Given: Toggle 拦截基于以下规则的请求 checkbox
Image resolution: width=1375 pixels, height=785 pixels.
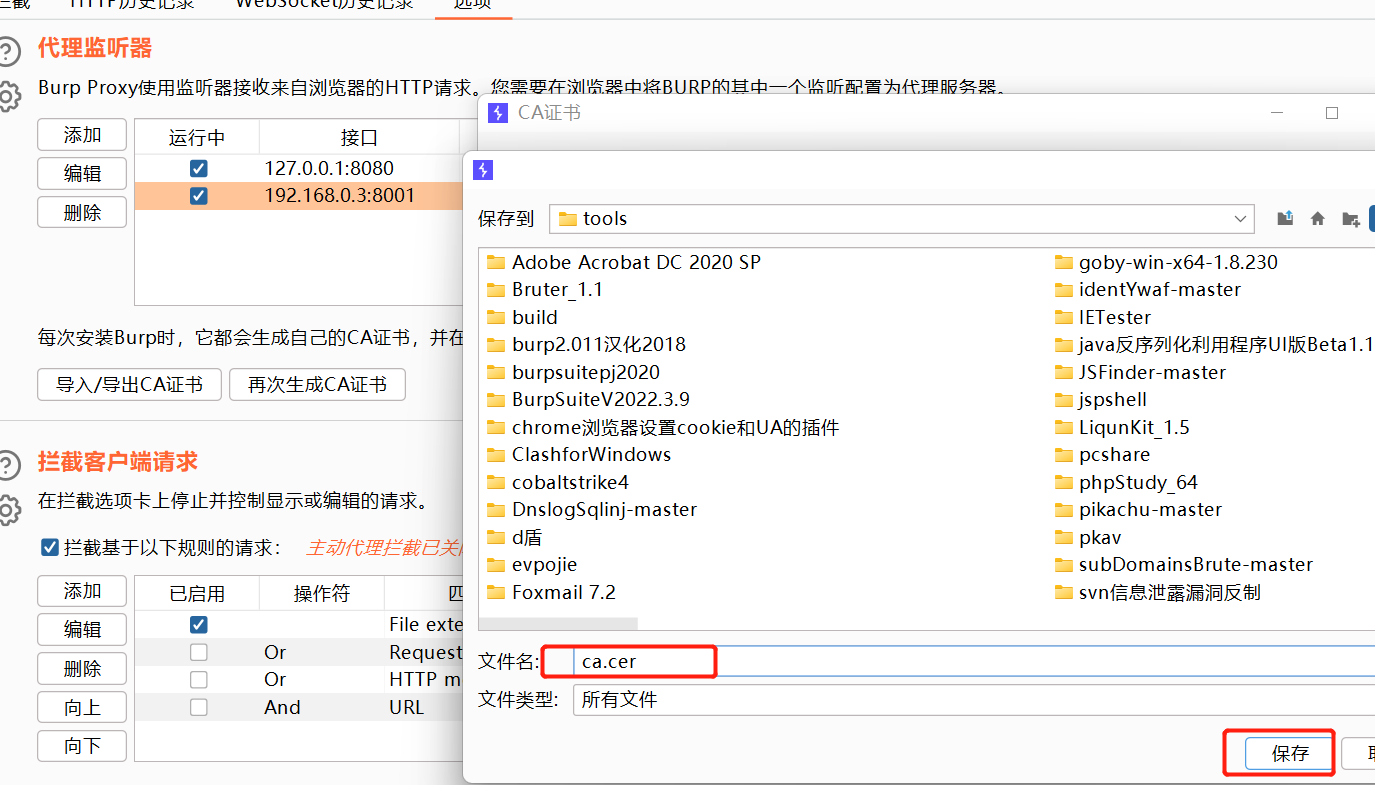Looking at the screenshot, I should pos(49,547).
